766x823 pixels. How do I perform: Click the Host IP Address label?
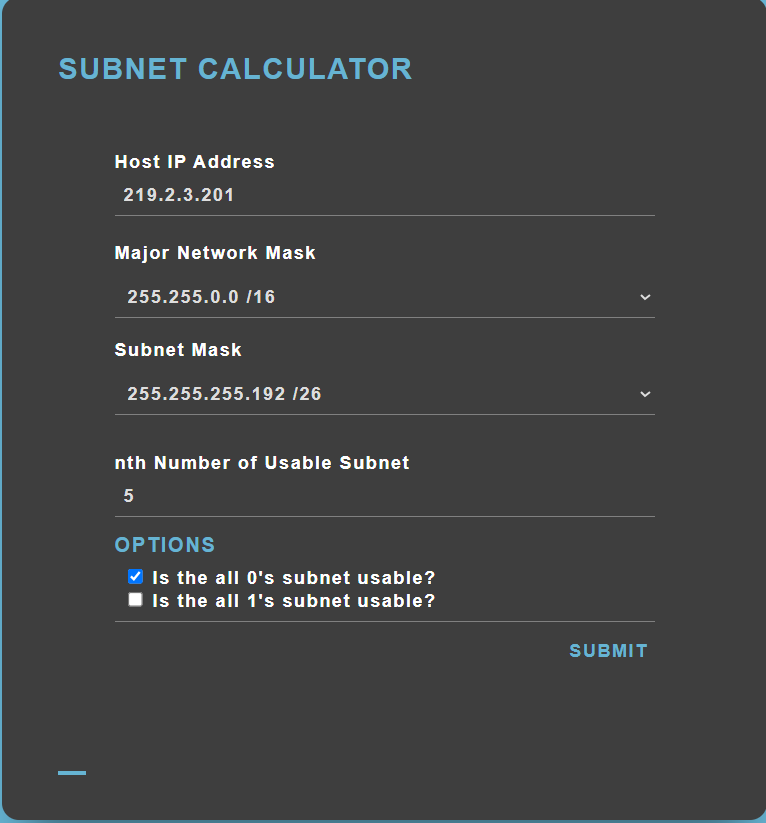coord(194,161)
